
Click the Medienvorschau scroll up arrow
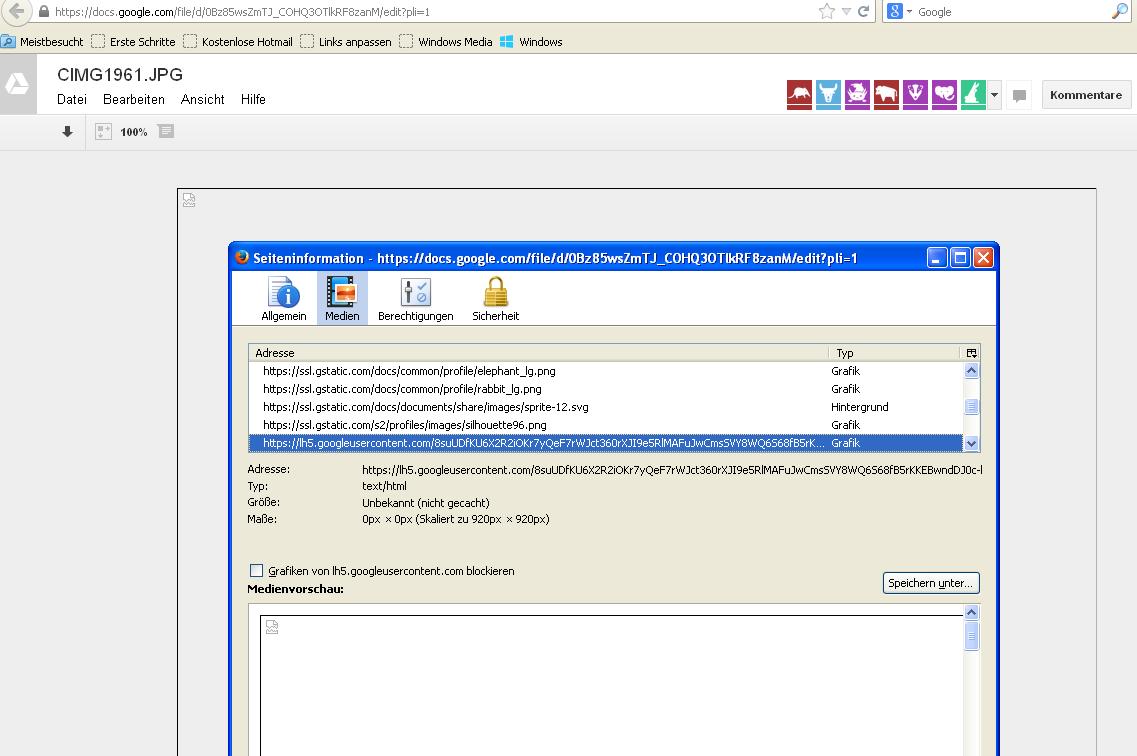[x=972, y=612]
